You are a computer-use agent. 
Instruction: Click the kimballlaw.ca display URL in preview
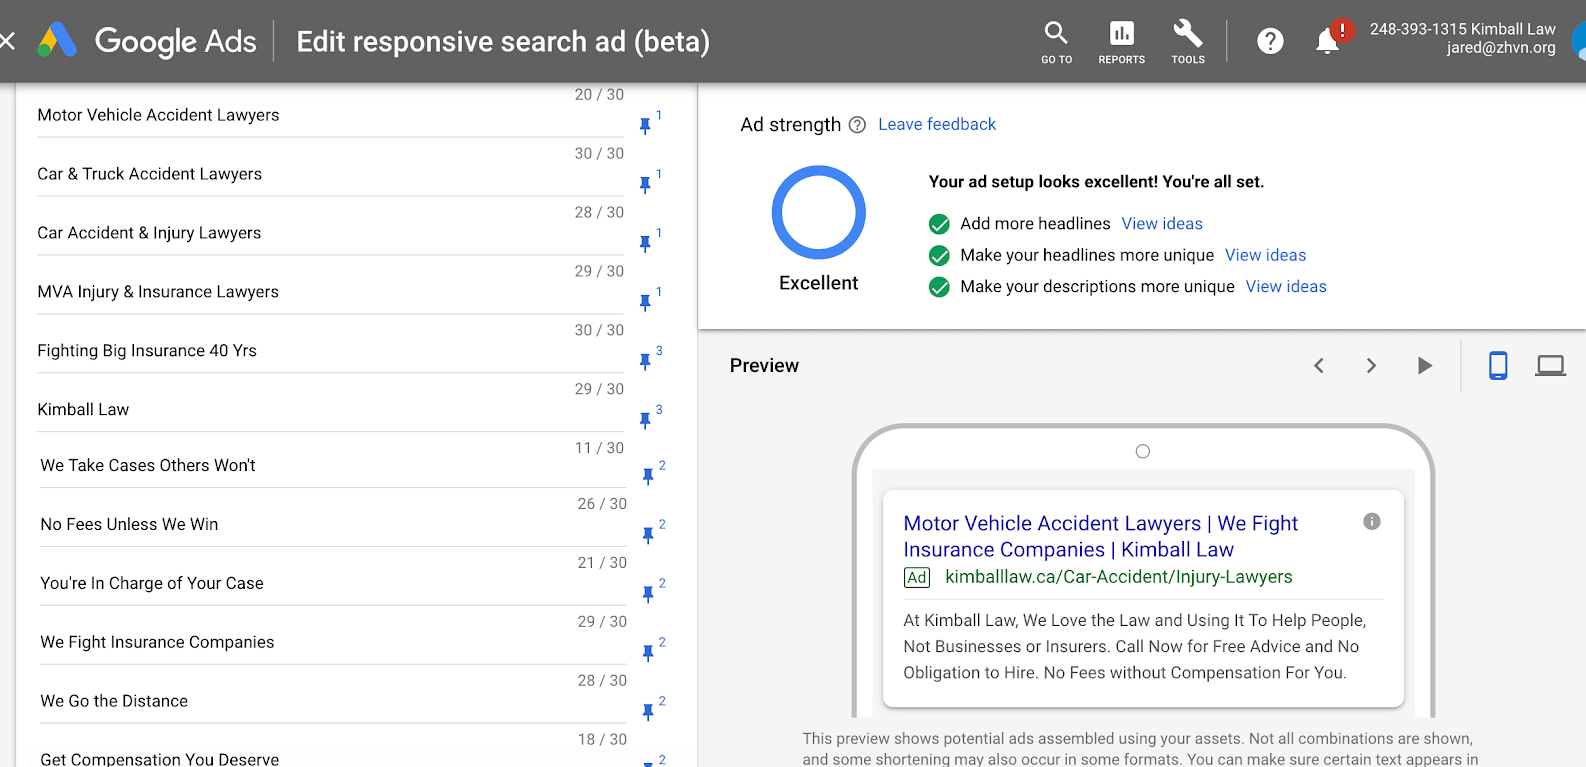click(x=1119, y=577)
